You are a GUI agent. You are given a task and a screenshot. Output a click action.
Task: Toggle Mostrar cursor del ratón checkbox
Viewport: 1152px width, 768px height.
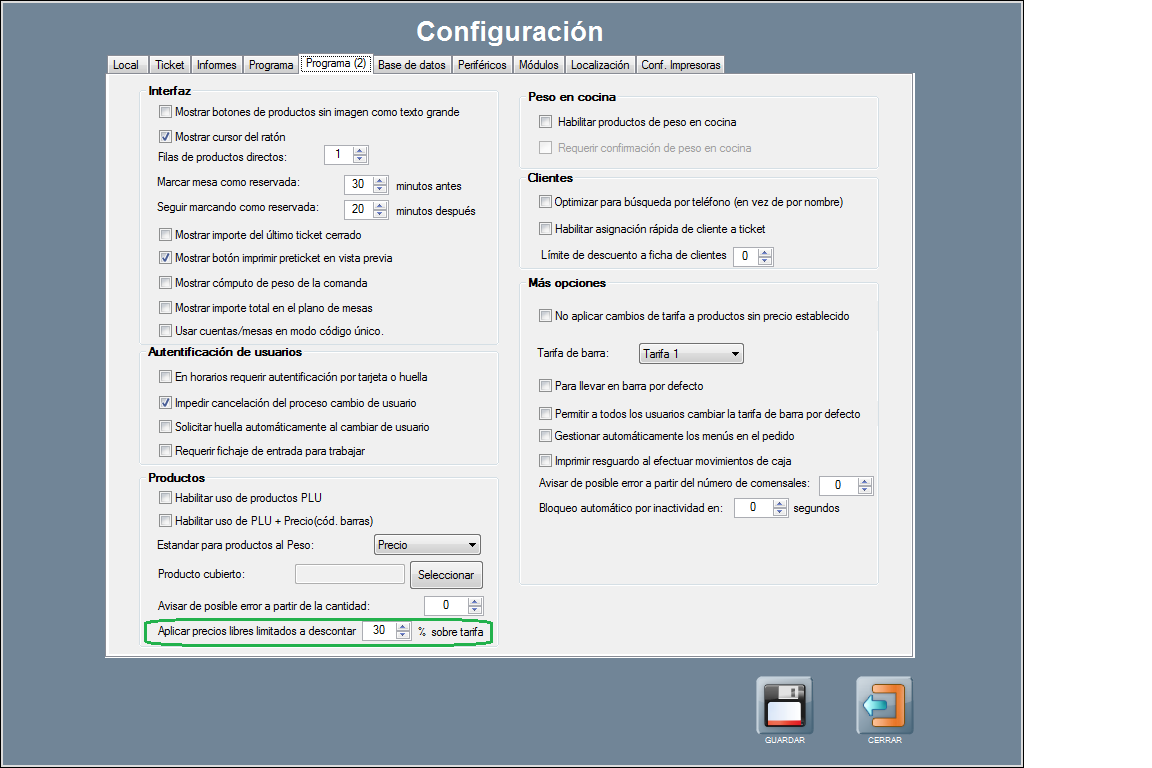pos(166,137)
